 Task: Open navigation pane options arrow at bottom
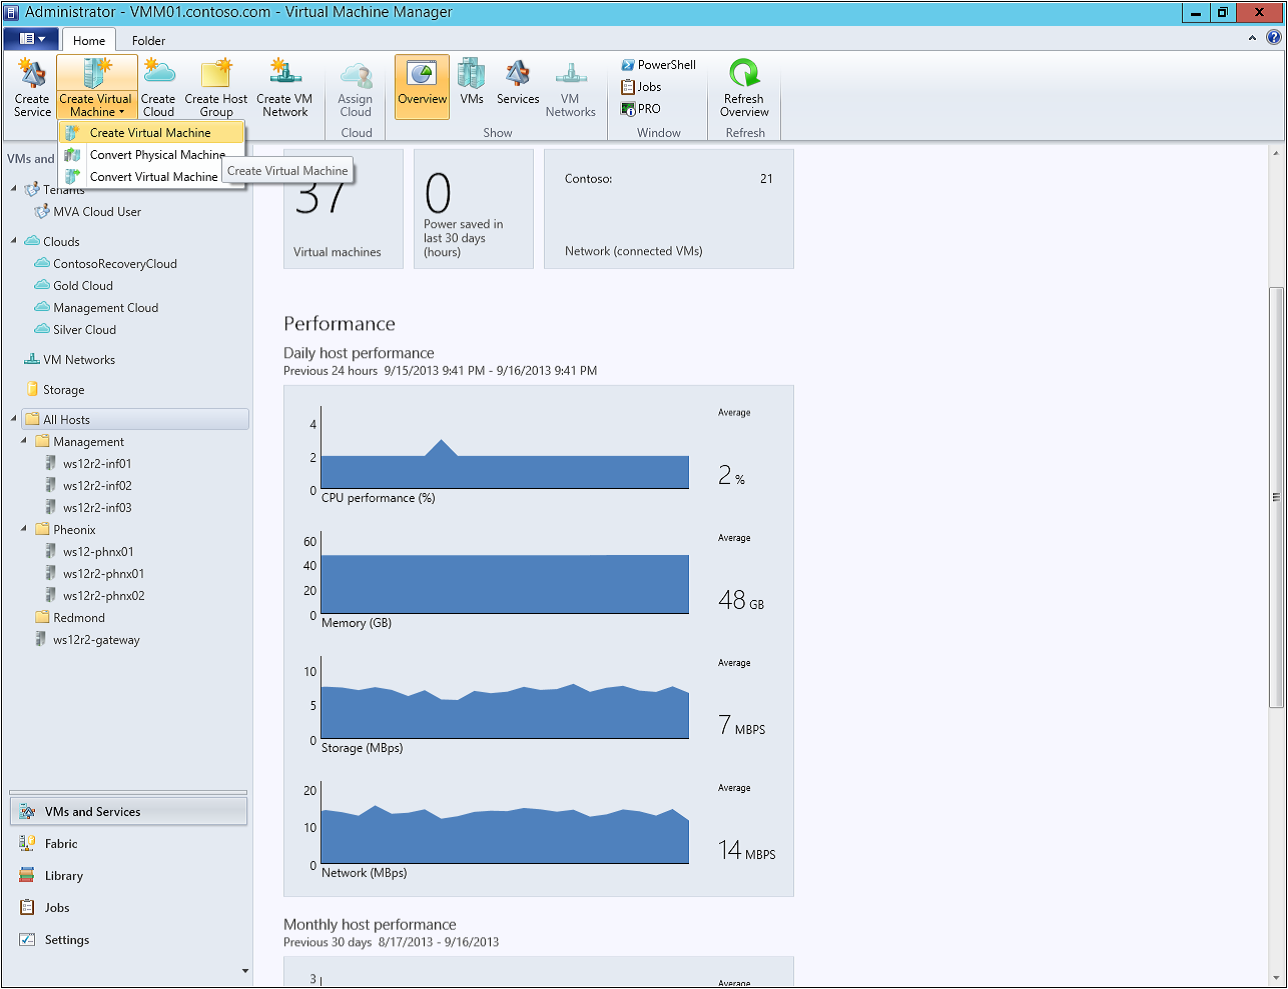click(245, 971)
